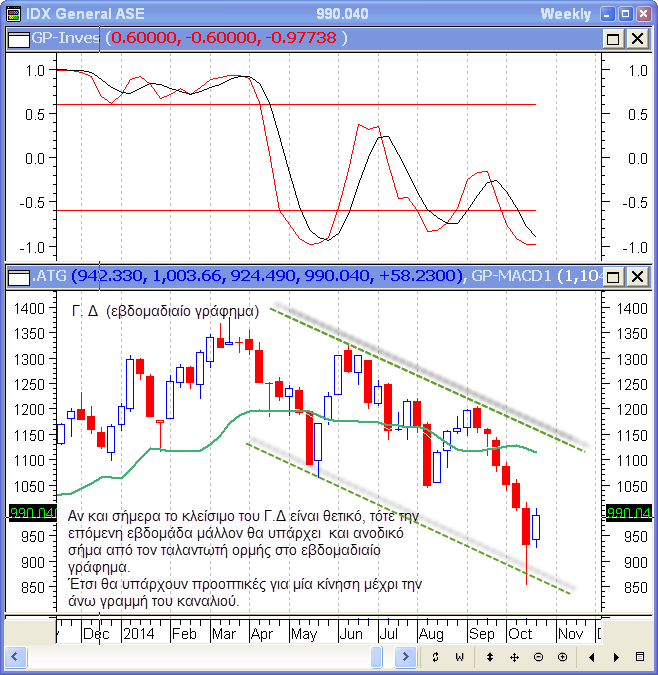Maximize the GP-Inves indicator pane

pyautogui.click(x=613, y=38)
